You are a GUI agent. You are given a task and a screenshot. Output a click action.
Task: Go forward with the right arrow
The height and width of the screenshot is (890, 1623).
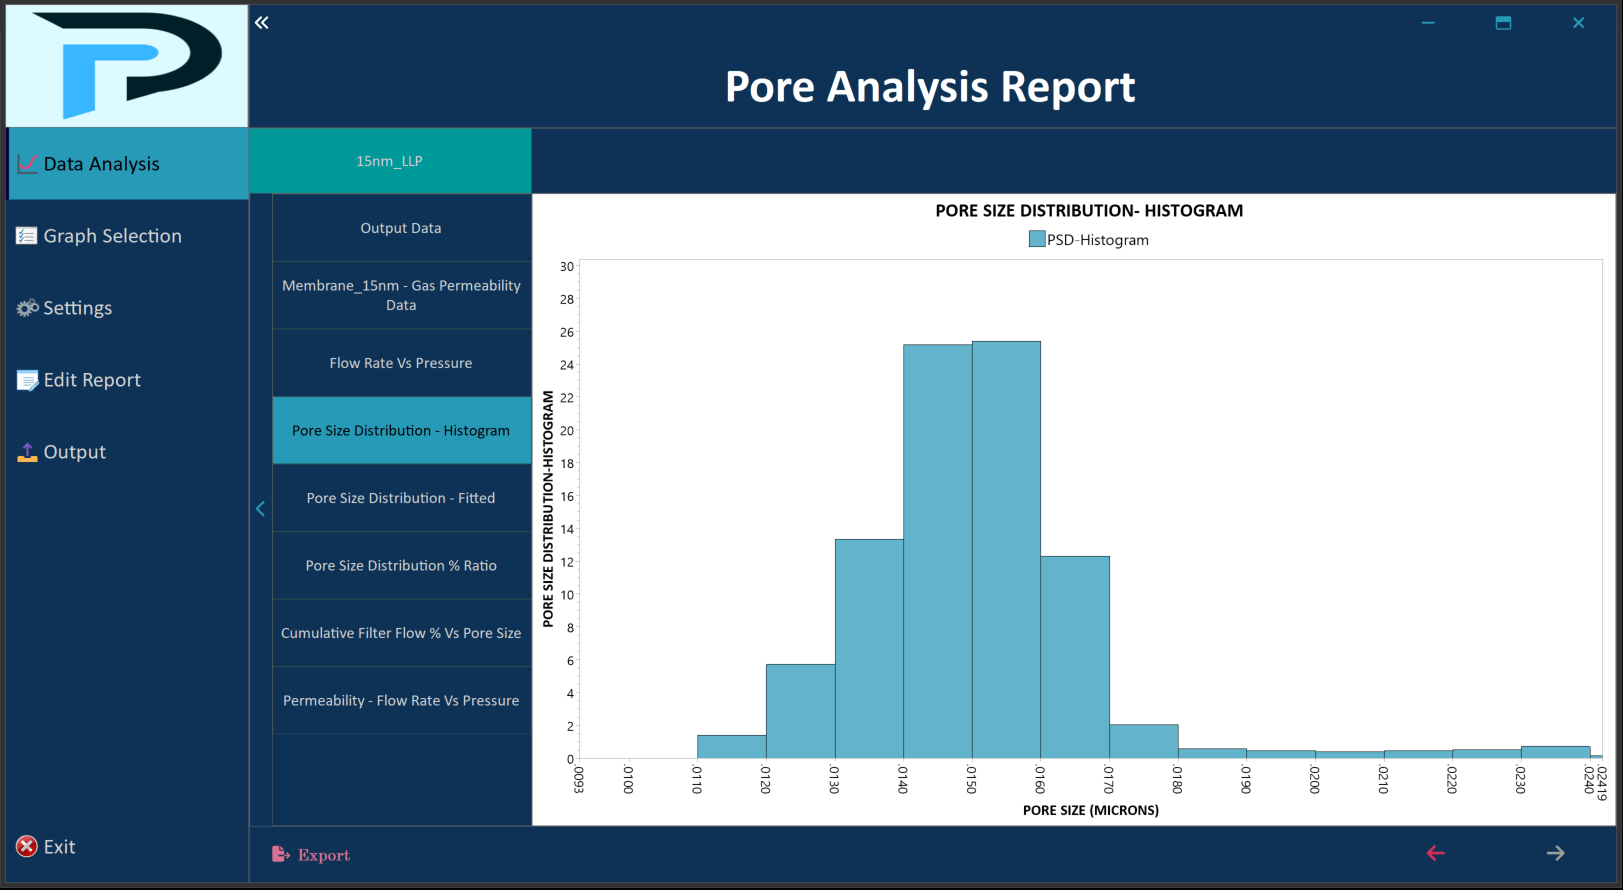(1555, 853)
